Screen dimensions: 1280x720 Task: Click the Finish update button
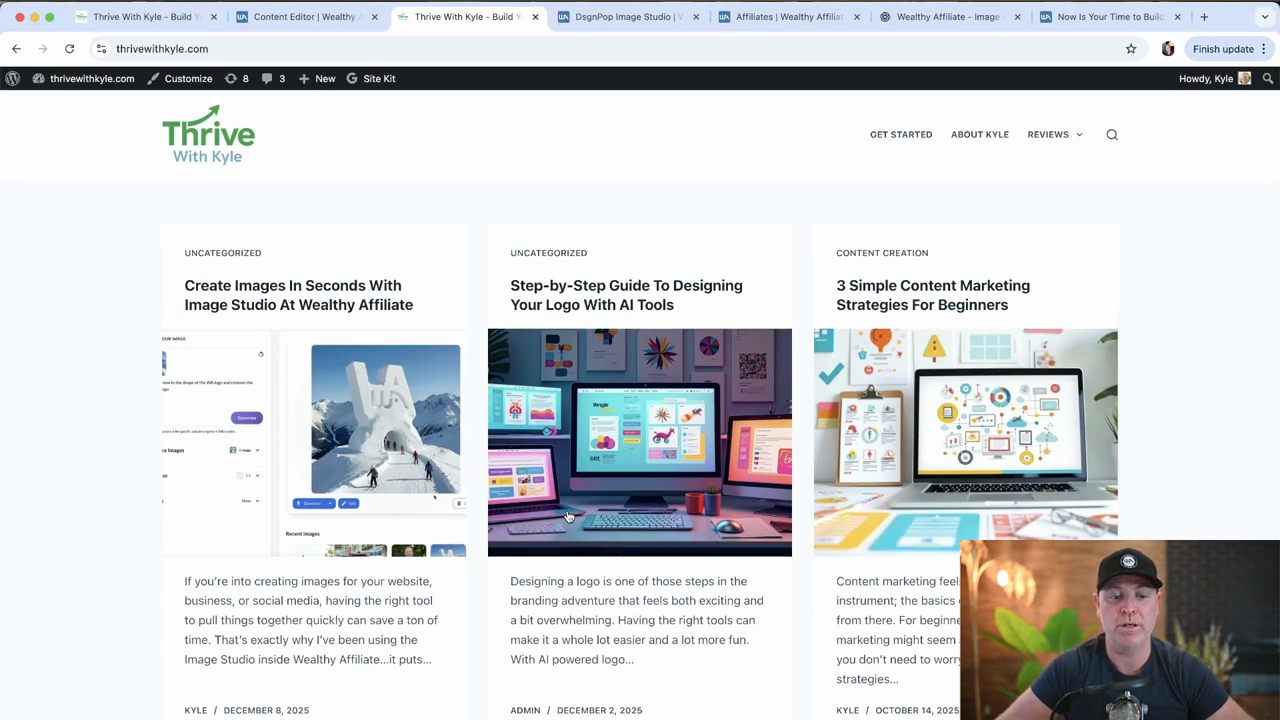point(1222,49)
